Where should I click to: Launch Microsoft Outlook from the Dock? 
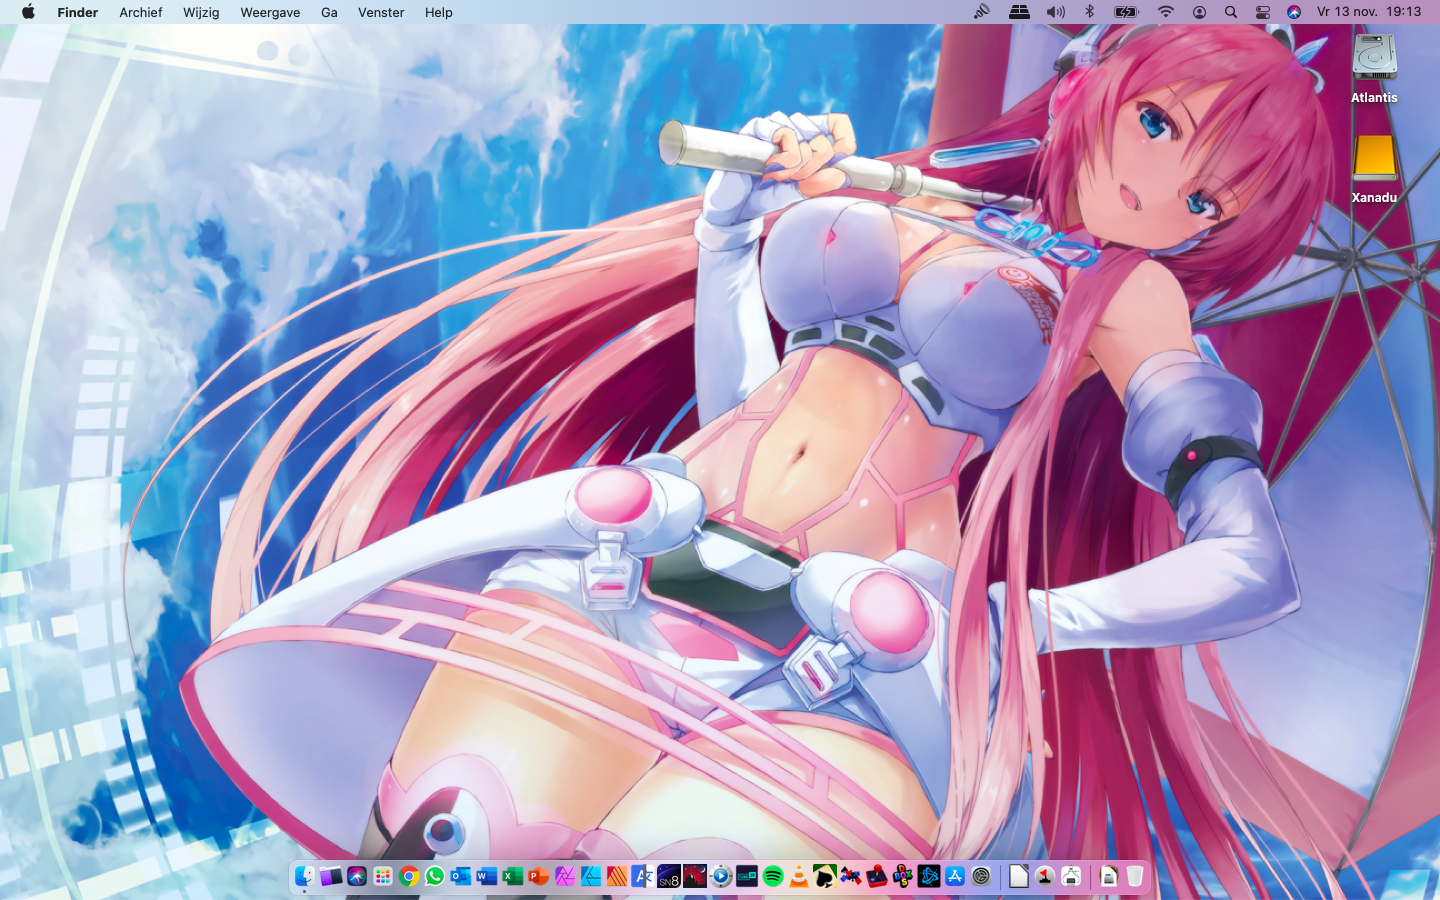461,877
